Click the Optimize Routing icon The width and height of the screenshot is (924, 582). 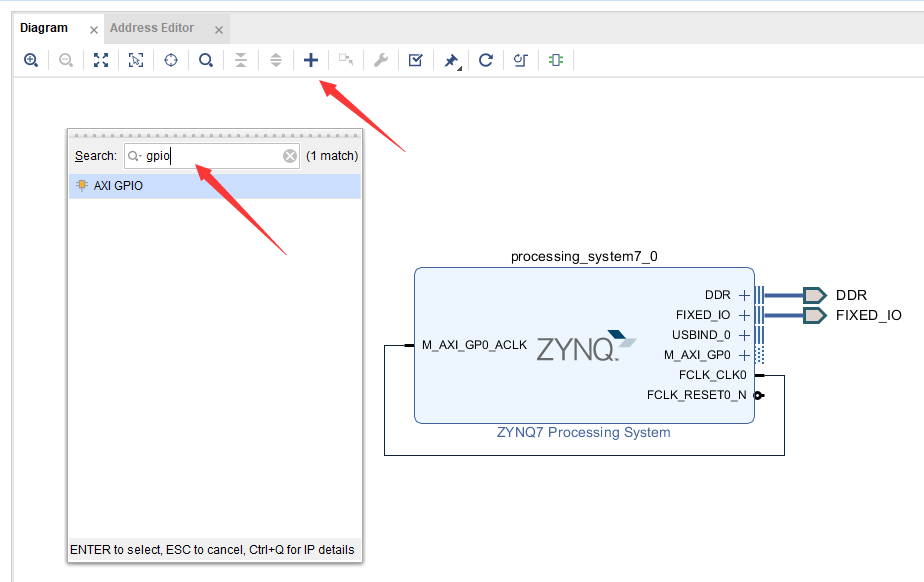tap(520, 60)
